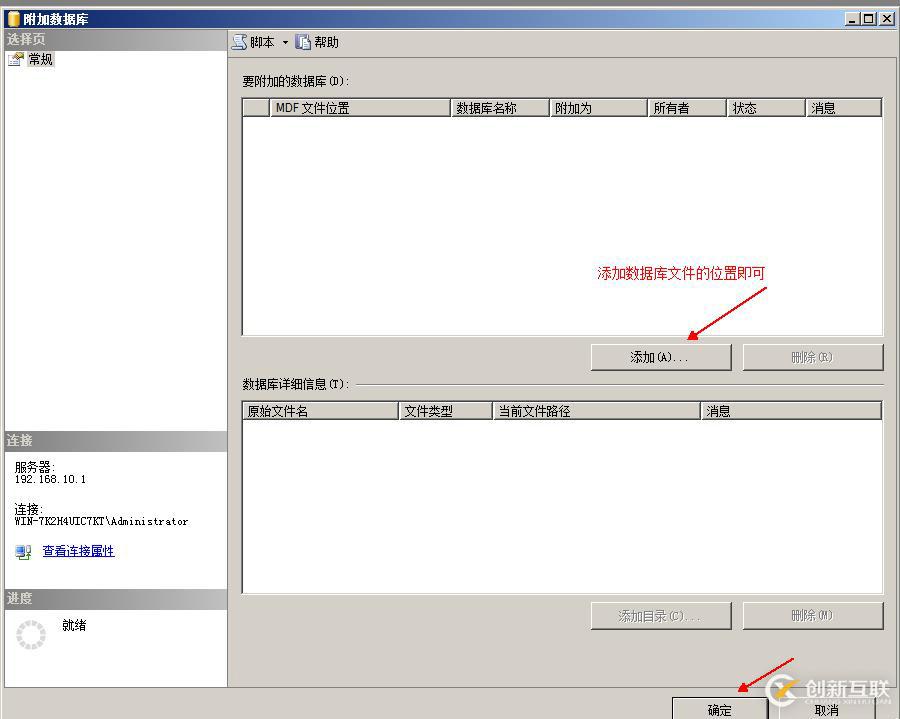Click the 脚本 script scroll icon

[240, 41]
